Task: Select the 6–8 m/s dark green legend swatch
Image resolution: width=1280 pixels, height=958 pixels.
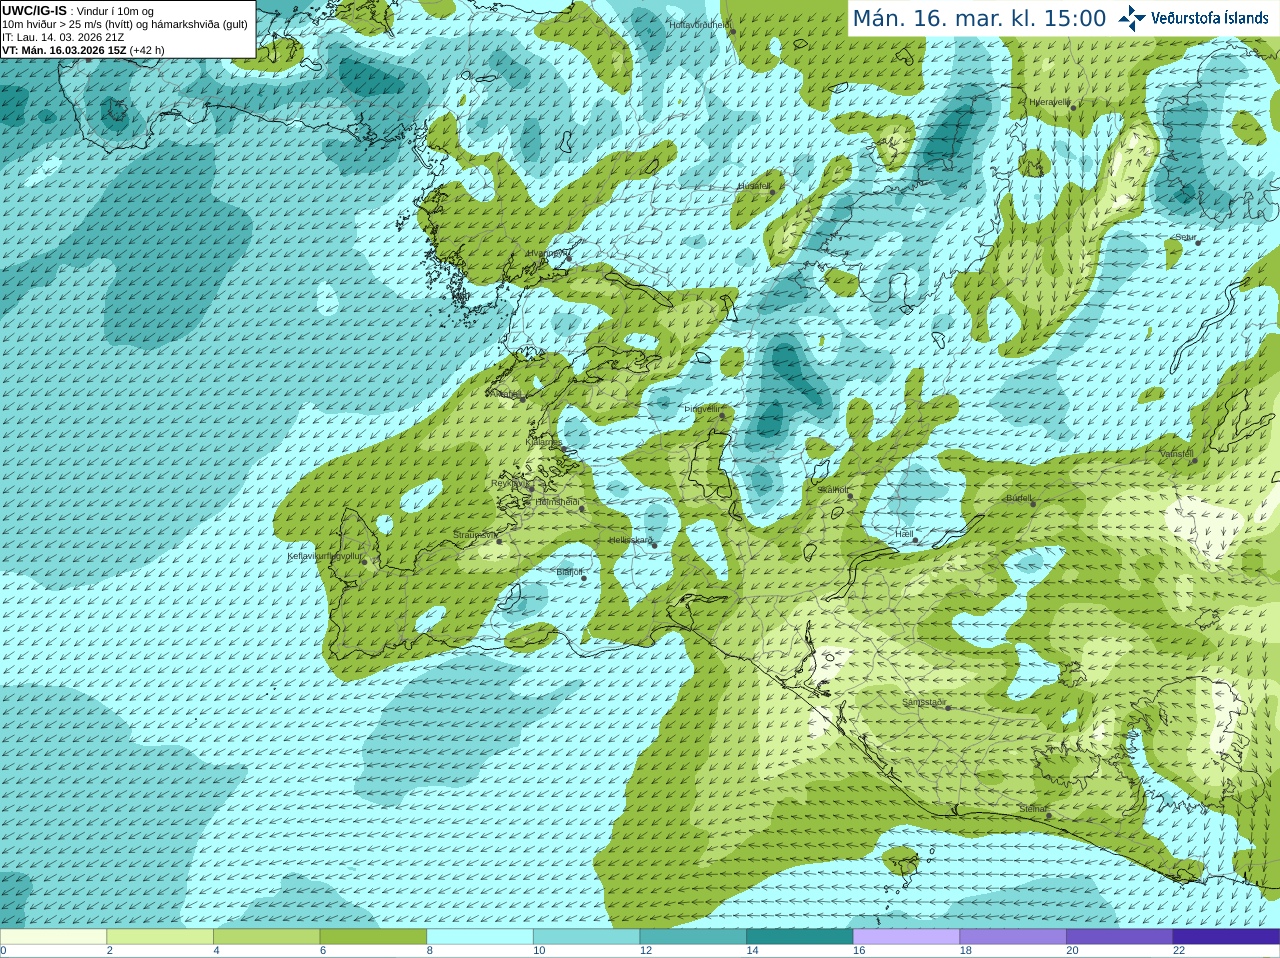Action: tap(373, 937)
